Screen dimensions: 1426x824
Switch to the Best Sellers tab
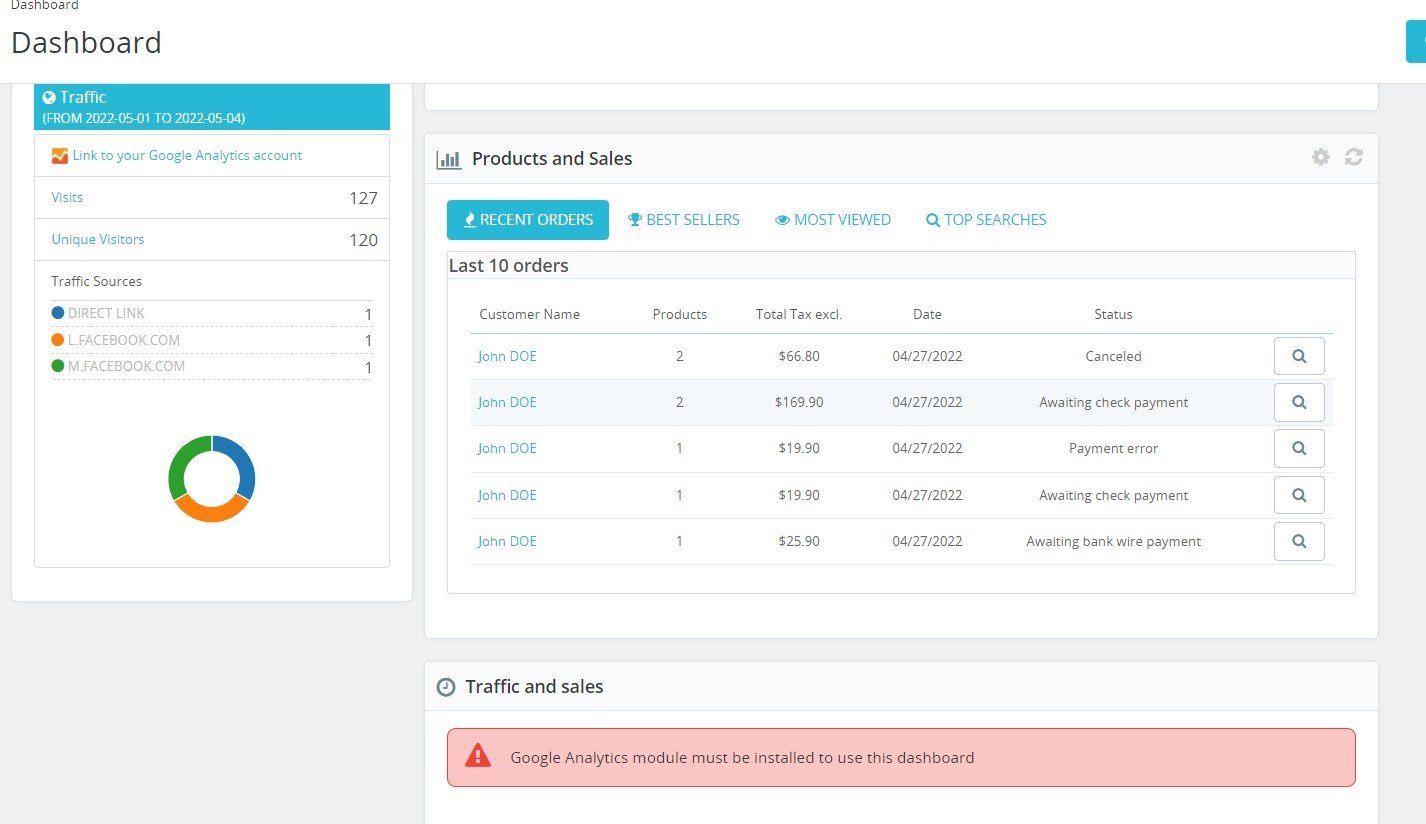click(x=684, y=220)
